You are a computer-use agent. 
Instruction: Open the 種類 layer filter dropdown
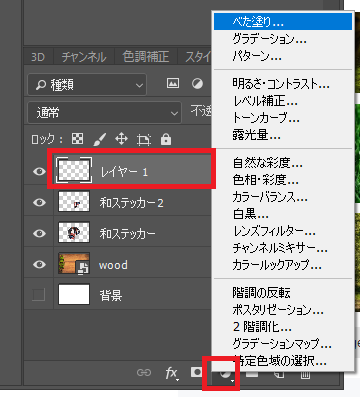pyautogui.click(x=87, y=85)
